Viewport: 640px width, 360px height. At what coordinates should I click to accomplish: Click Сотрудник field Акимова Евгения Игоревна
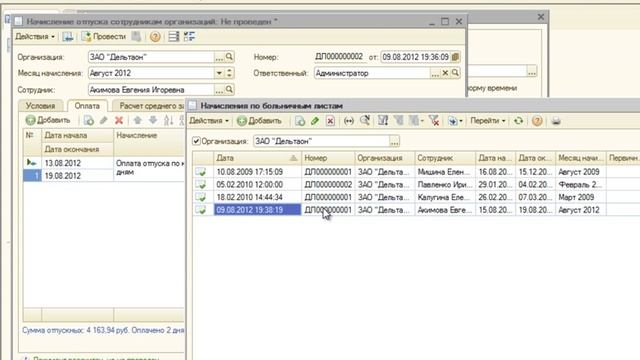151,89
